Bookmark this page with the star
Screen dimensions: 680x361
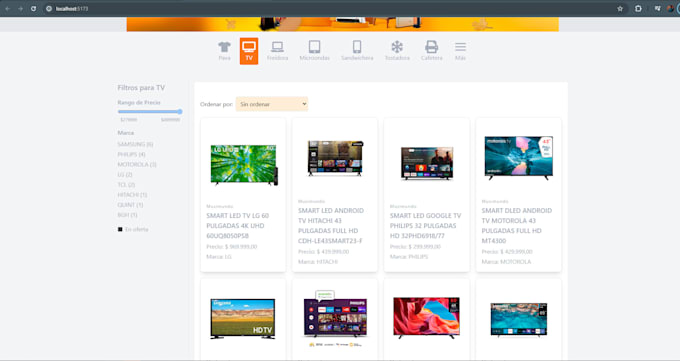(x=620, y=8)
